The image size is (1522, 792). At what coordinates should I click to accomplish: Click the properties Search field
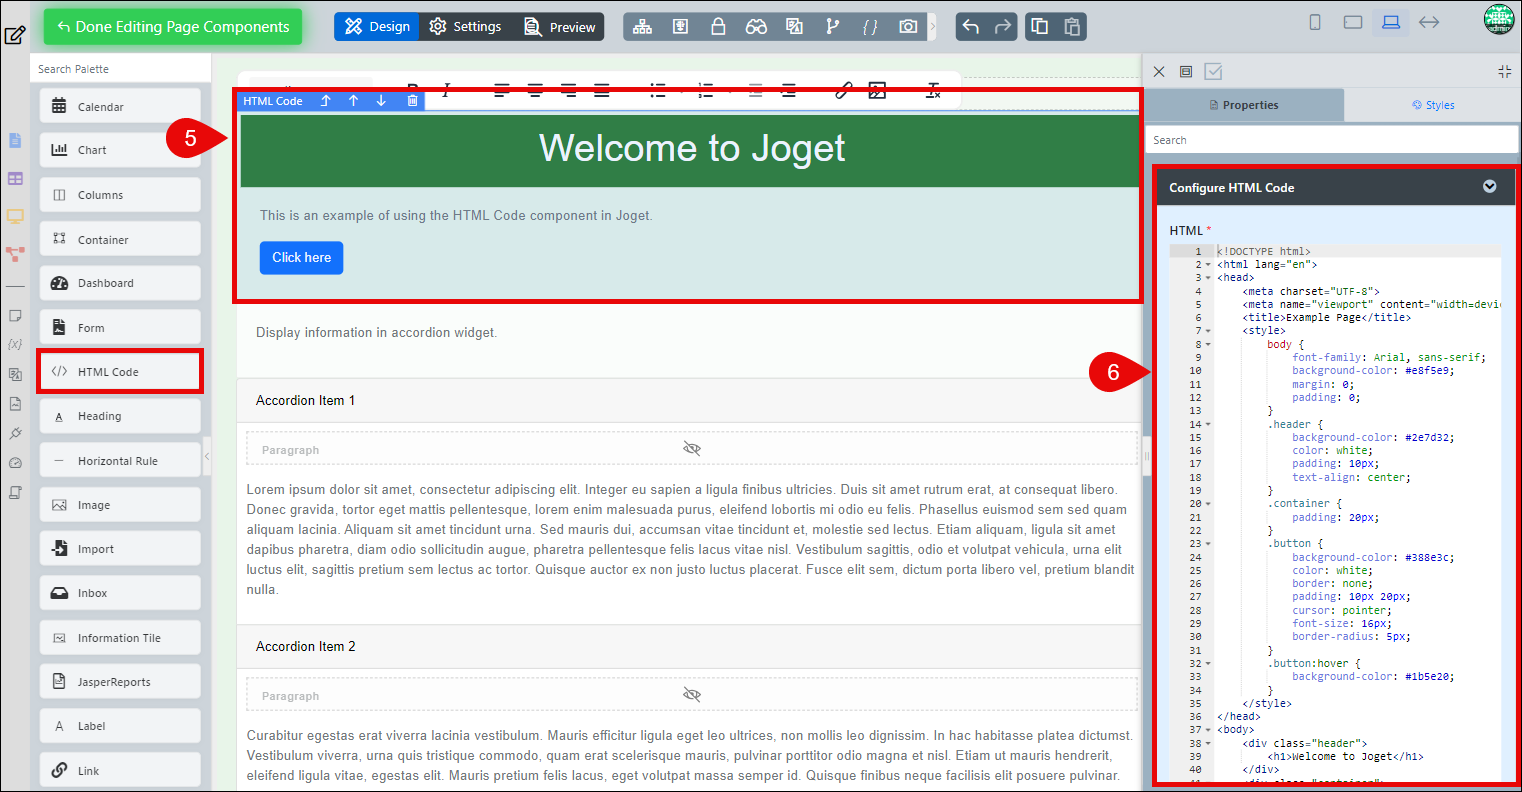pyautogui.click(x=1331, y=140)
